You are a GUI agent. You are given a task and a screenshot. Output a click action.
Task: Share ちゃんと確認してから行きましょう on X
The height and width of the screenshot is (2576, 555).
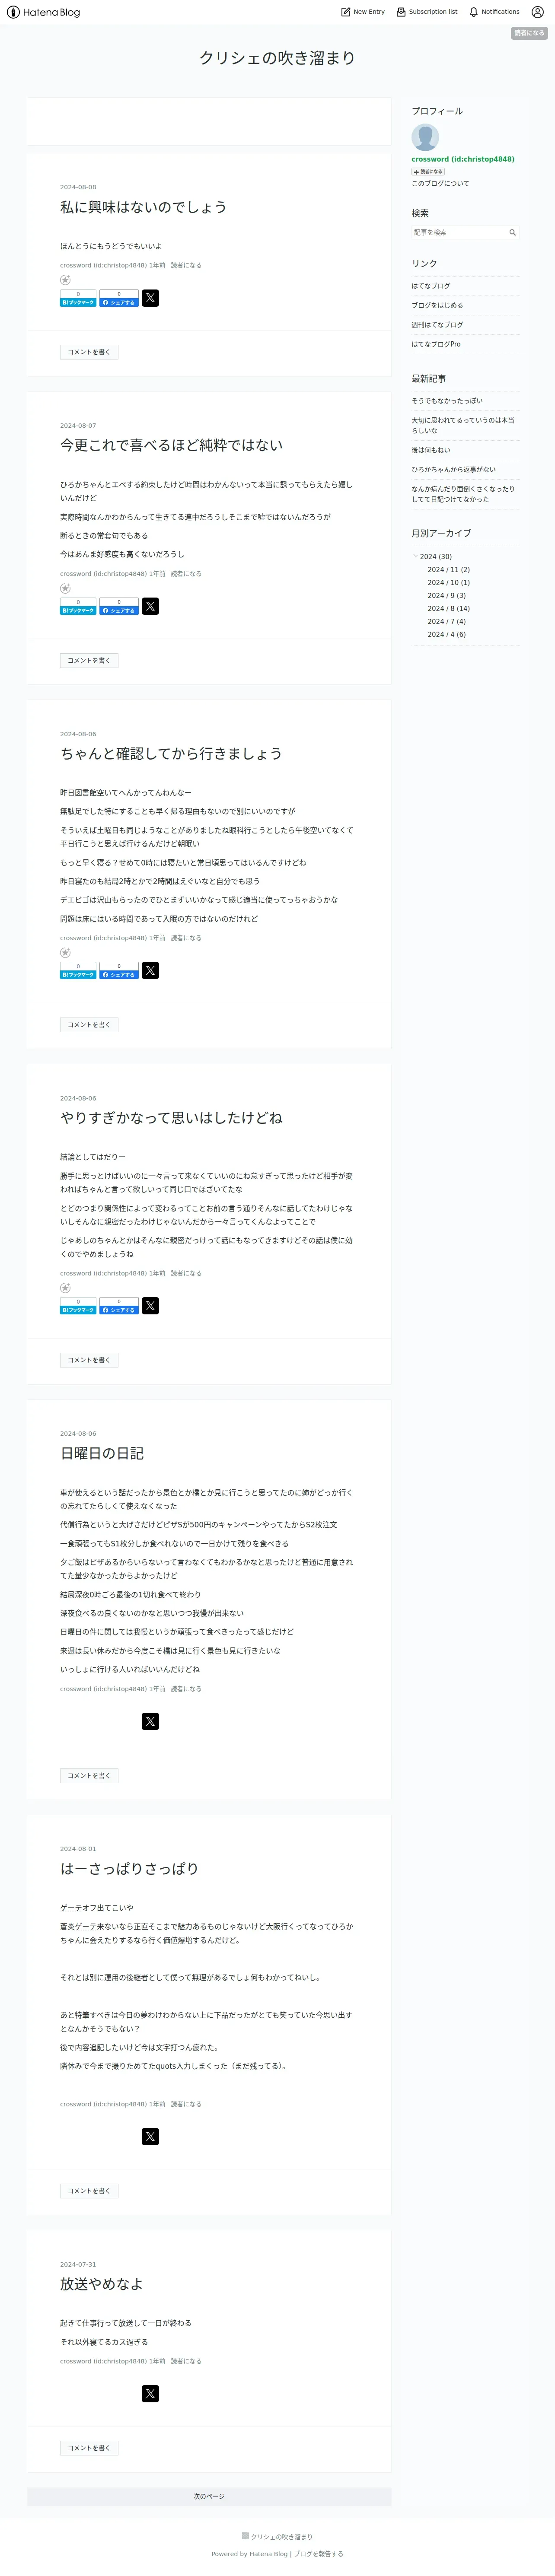(x=150, y=970)
